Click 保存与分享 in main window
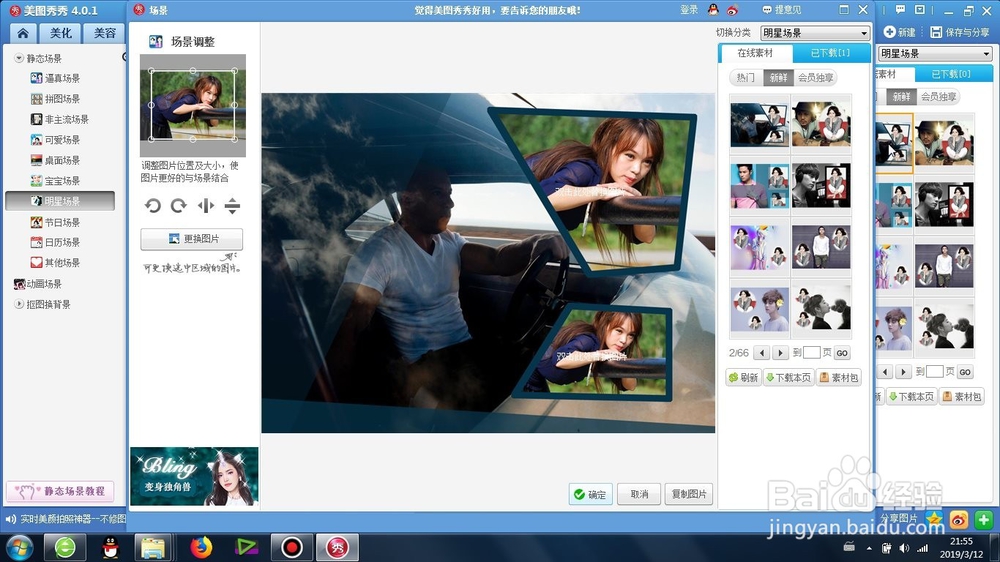1000x562 pixels. point(960,32)
